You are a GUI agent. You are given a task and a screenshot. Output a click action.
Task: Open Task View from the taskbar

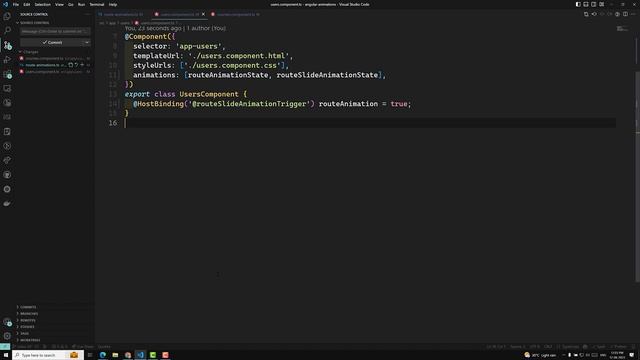coord(90,355)
